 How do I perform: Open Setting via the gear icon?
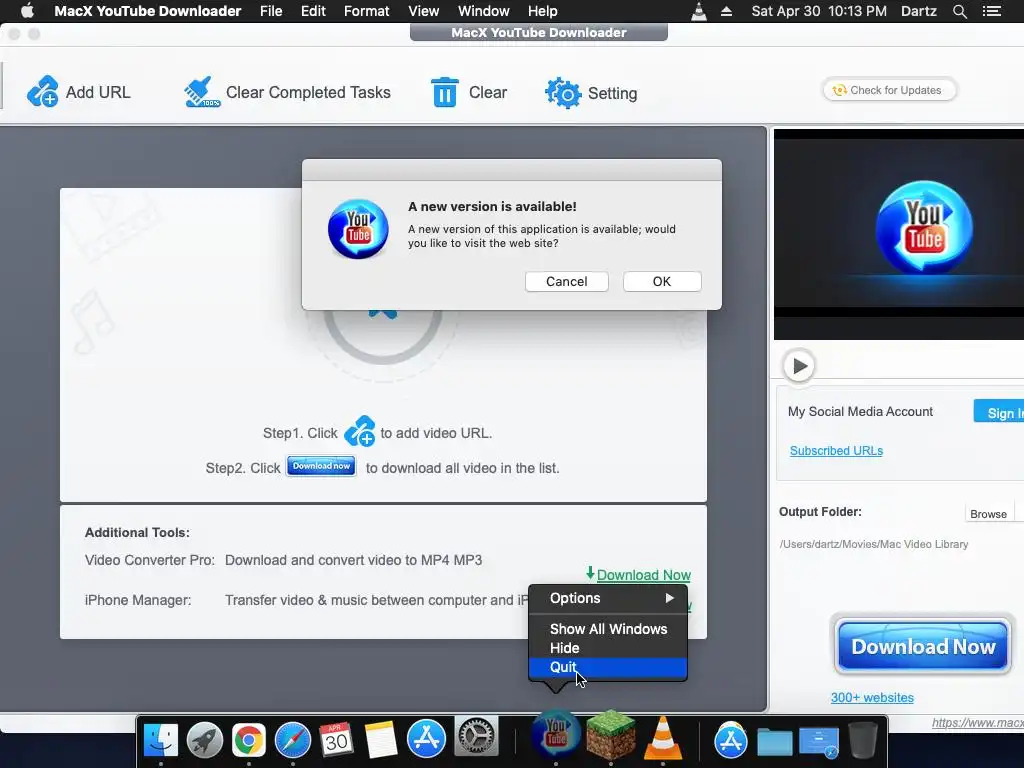(562, 93)
